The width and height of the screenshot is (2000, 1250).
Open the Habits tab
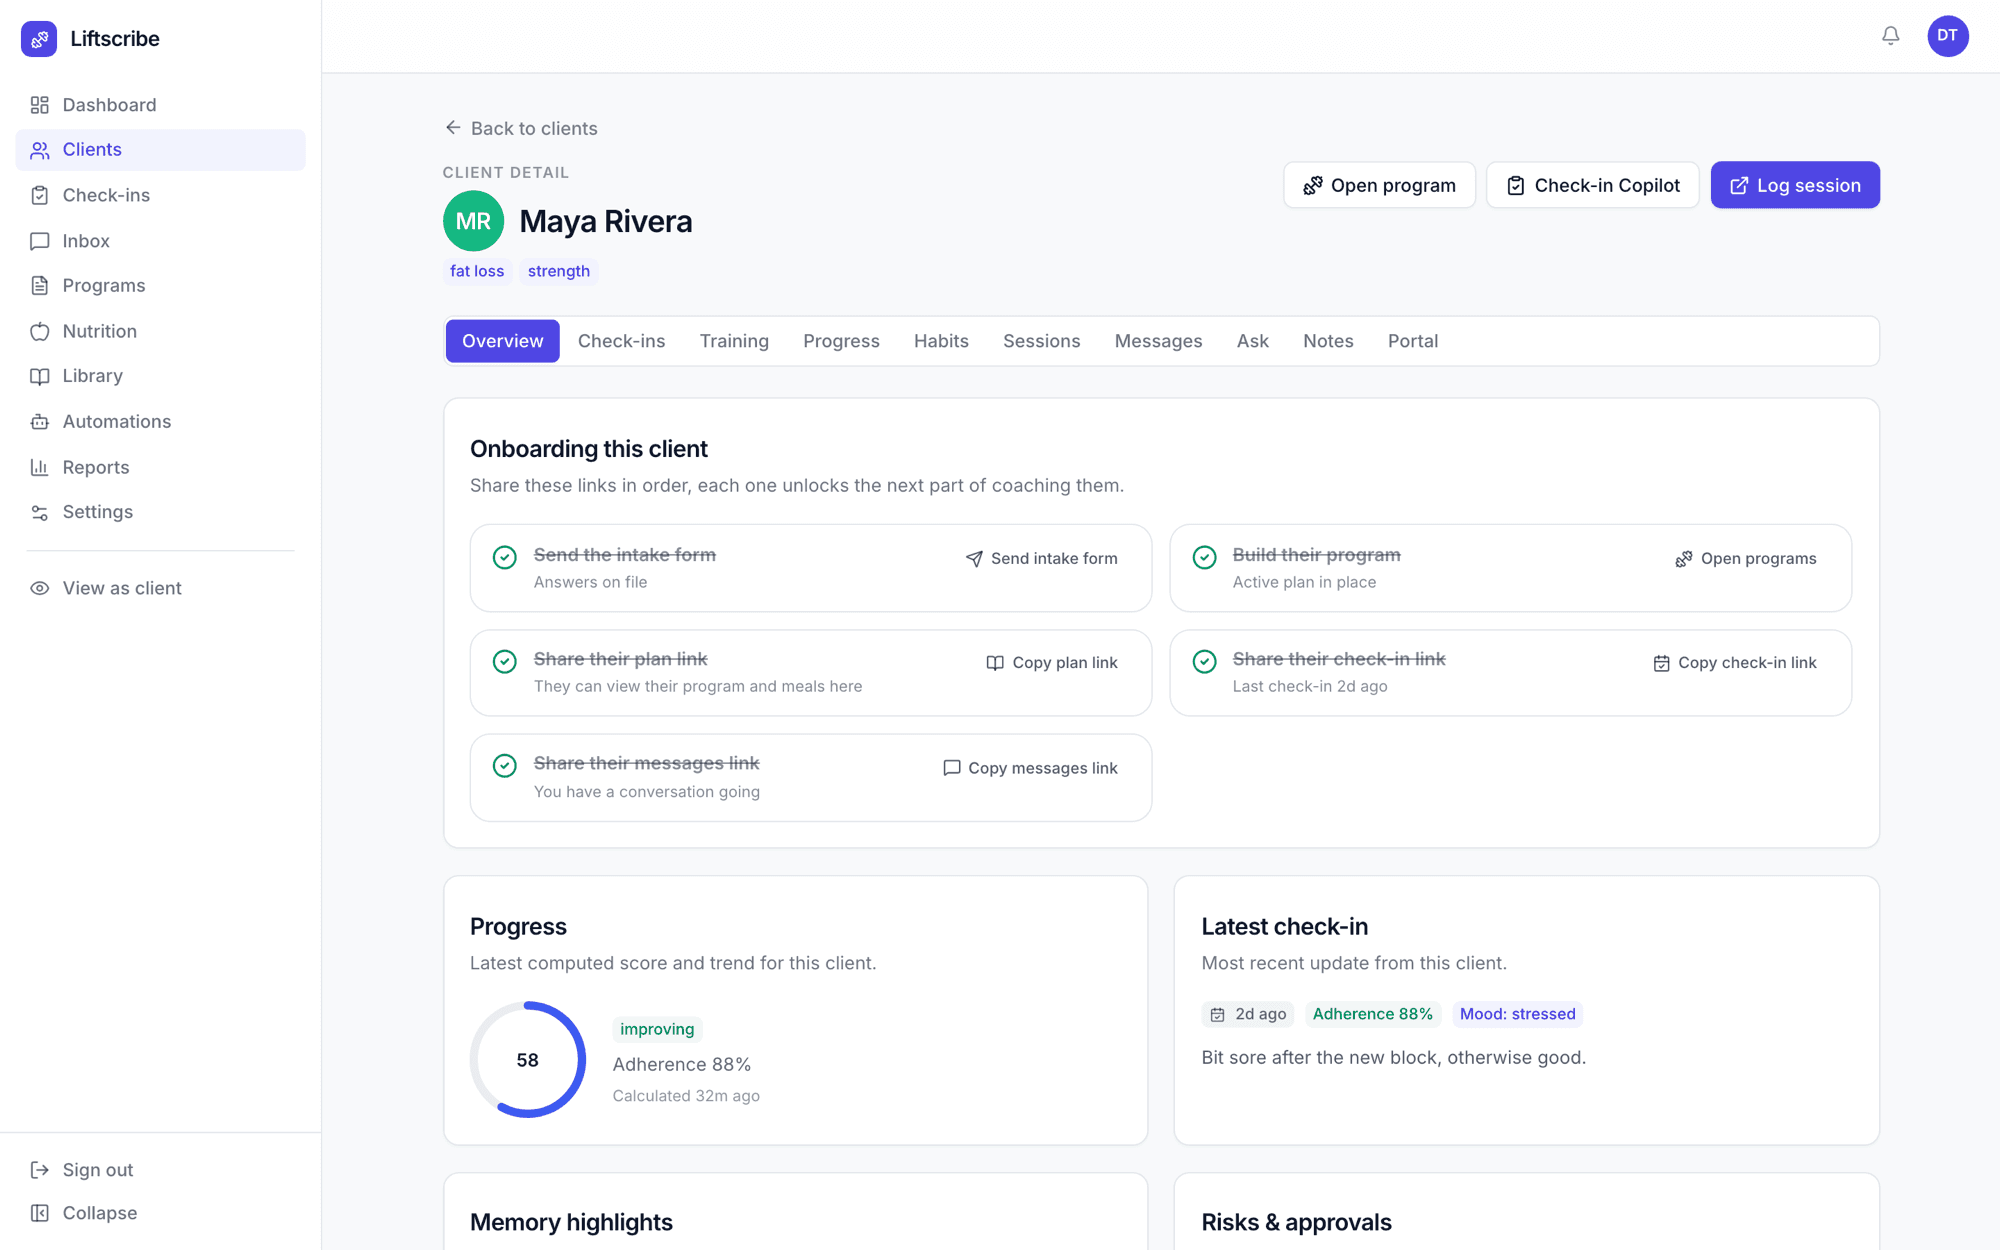(x=941, y=341)
